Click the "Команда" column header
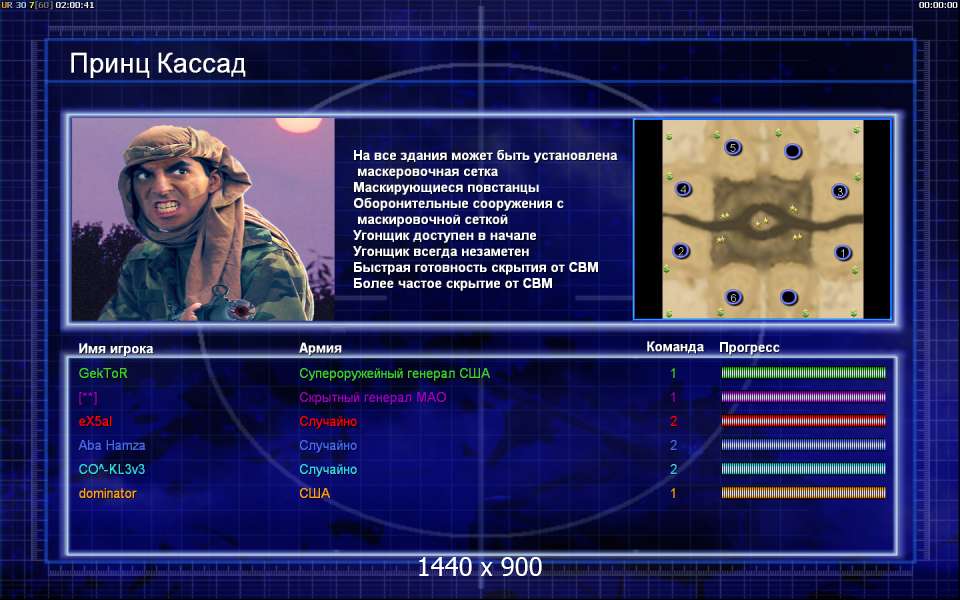 click(x=675, y=347)
